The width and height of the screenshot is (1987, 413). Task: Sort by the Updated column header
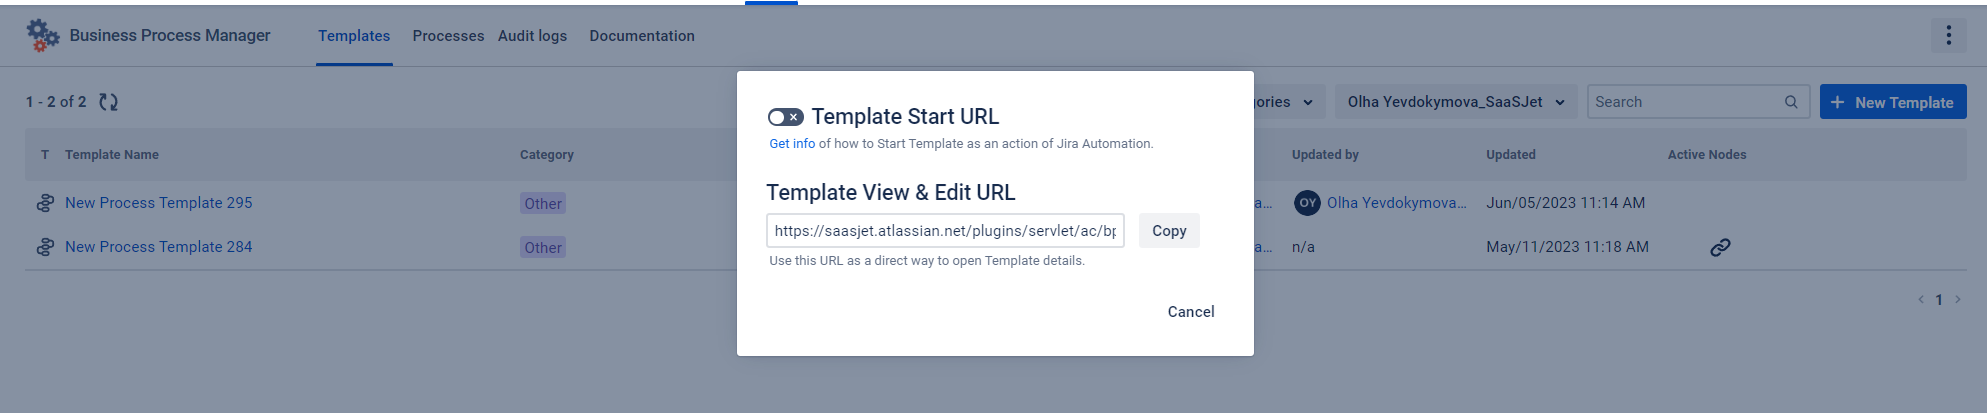1511,155
